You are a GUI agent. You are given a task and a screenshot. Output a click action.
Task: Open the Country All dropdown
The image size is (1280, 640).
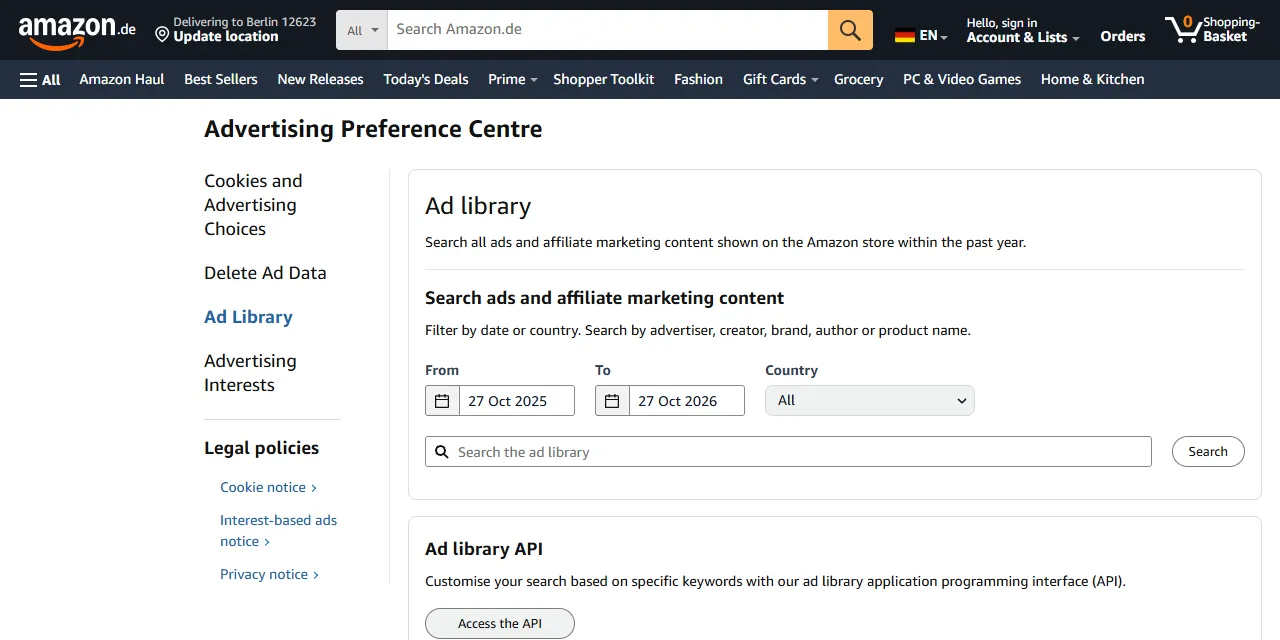click(870, 401)
